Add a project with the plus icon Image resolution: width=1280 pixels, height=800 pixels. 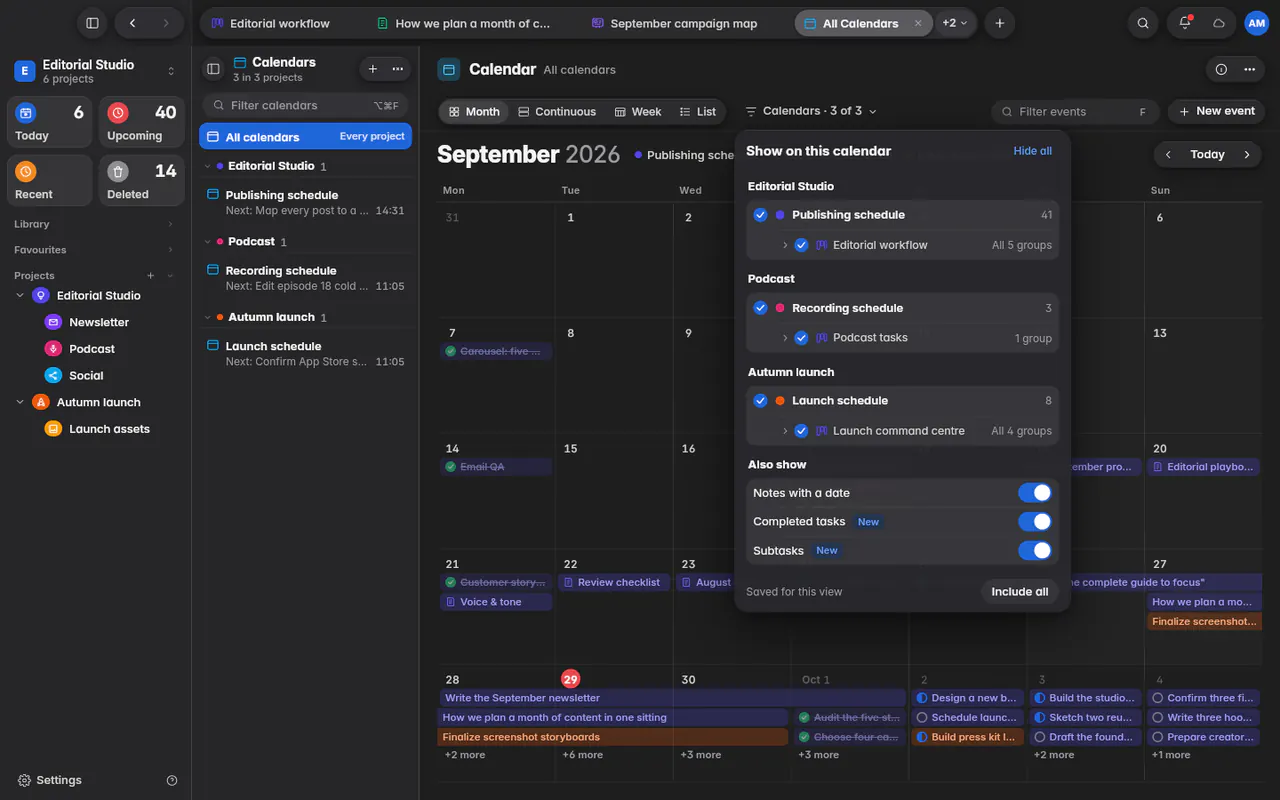coord(151,275)
